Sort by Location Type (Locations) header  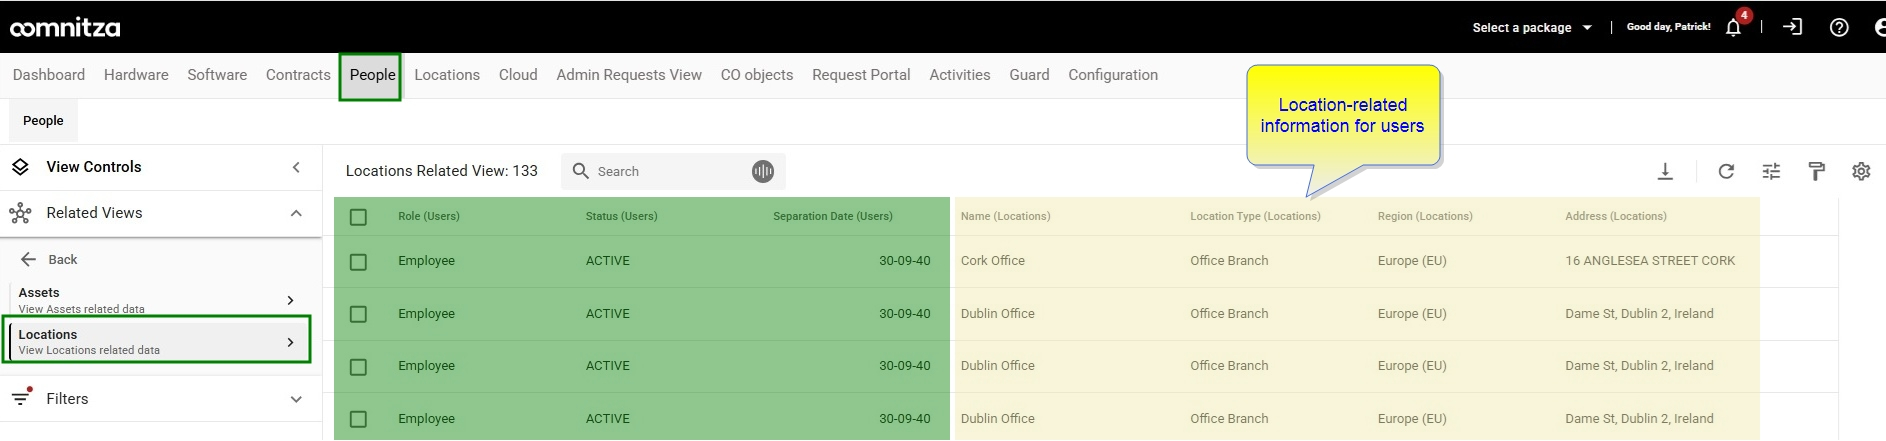pyautogui.click(x=1255, y=216)
